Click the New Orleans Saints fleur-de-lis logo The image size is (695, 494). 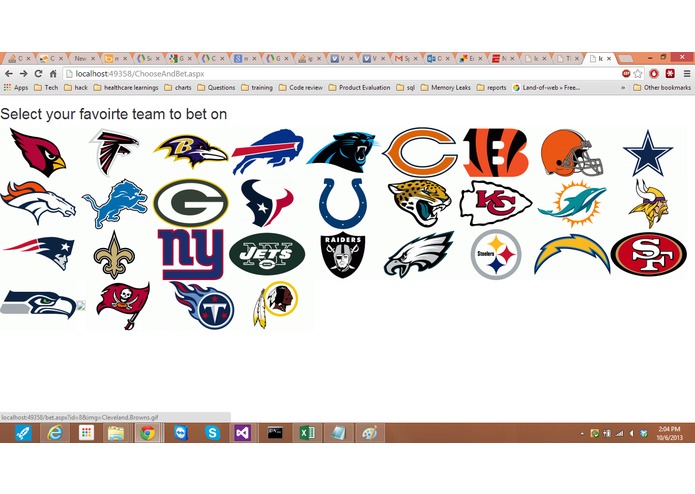pos(114,254)
